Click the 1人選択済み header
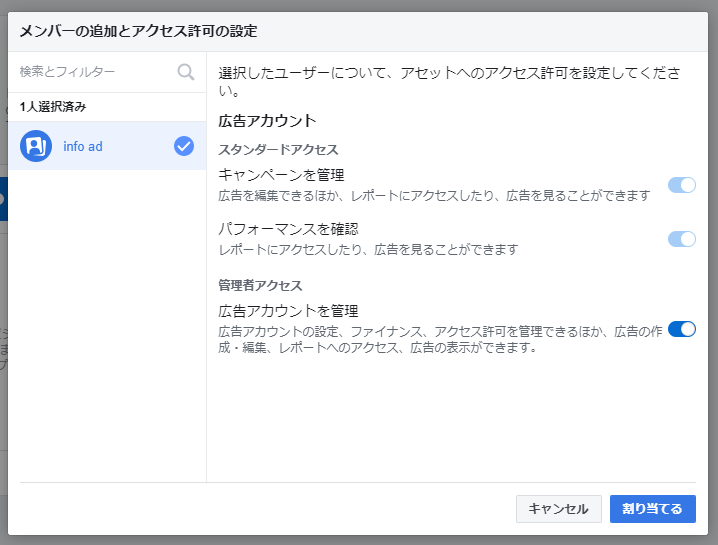The height and width of the screenshot is (545, 718). point(53,107)
